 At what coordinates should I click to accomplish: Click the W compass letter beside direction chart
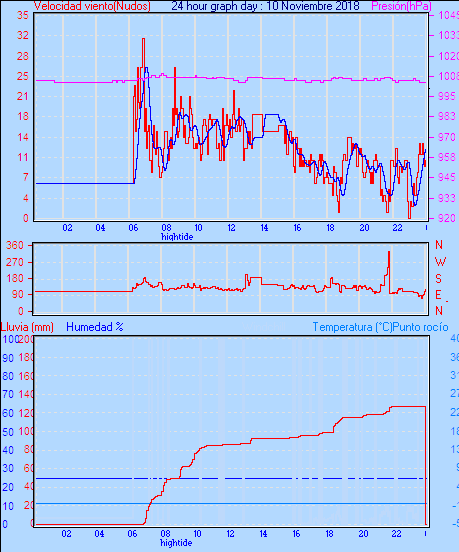[x=440, y=262]
